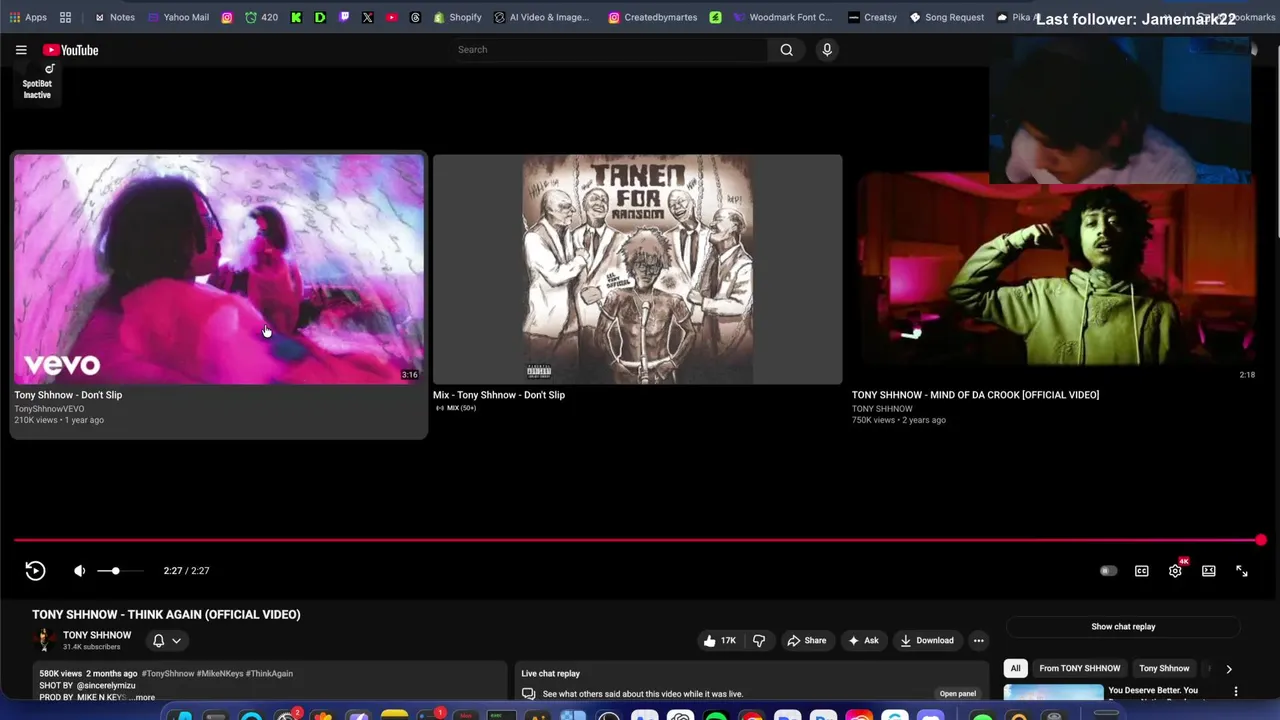Open Woodmark Font bookmark
The height and width of the screenshot is (720, 1280).
coord(783,17)
